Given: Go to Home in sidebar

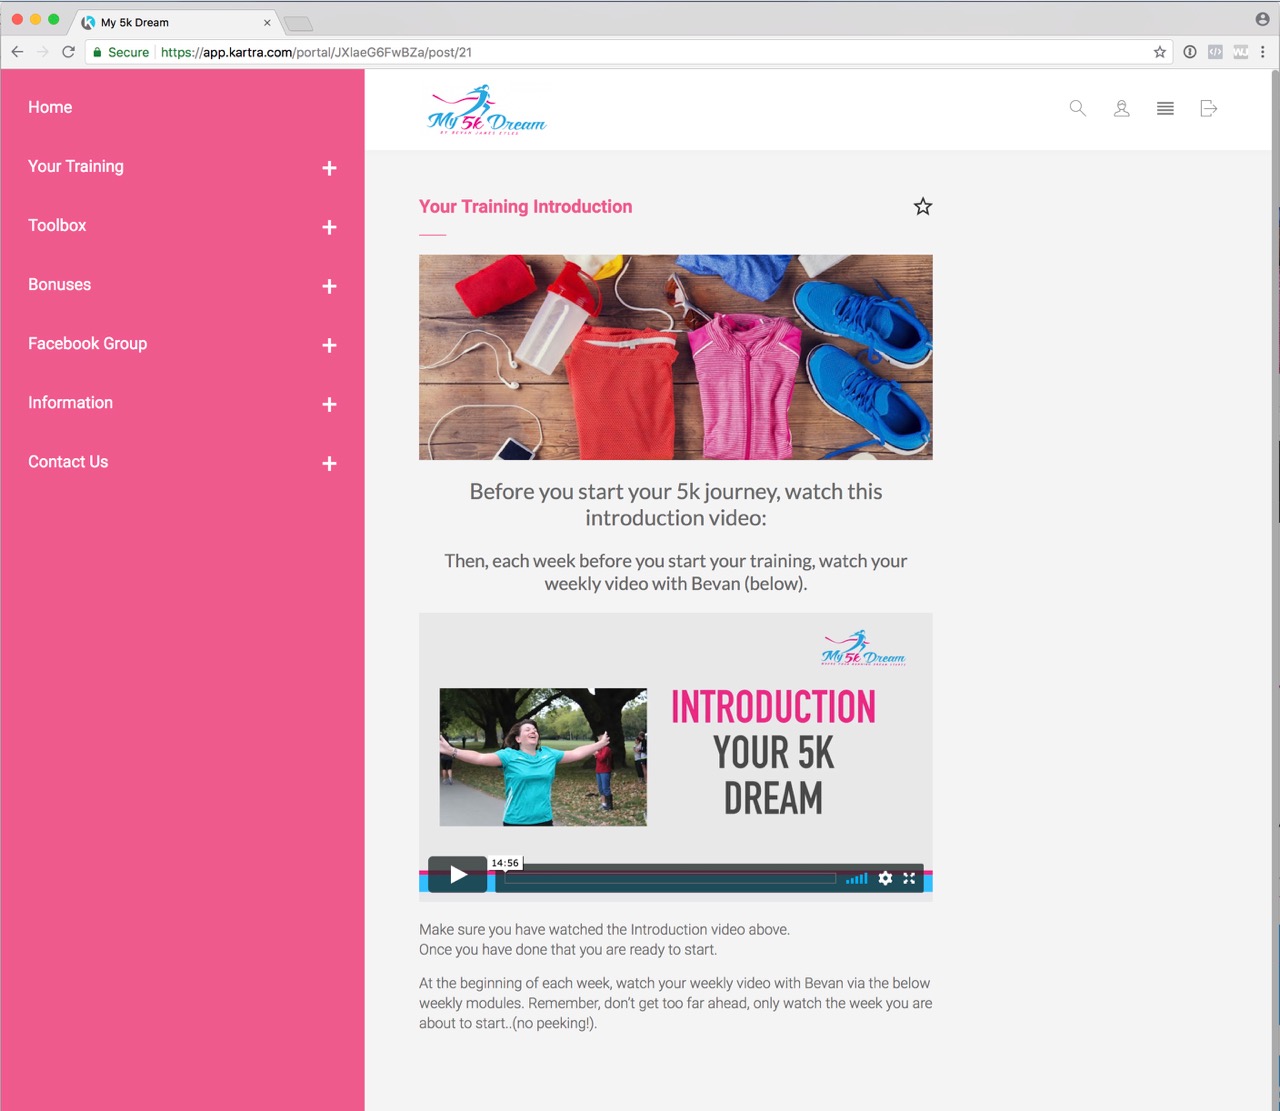Looking at the screenshot, I should (50, 107).
